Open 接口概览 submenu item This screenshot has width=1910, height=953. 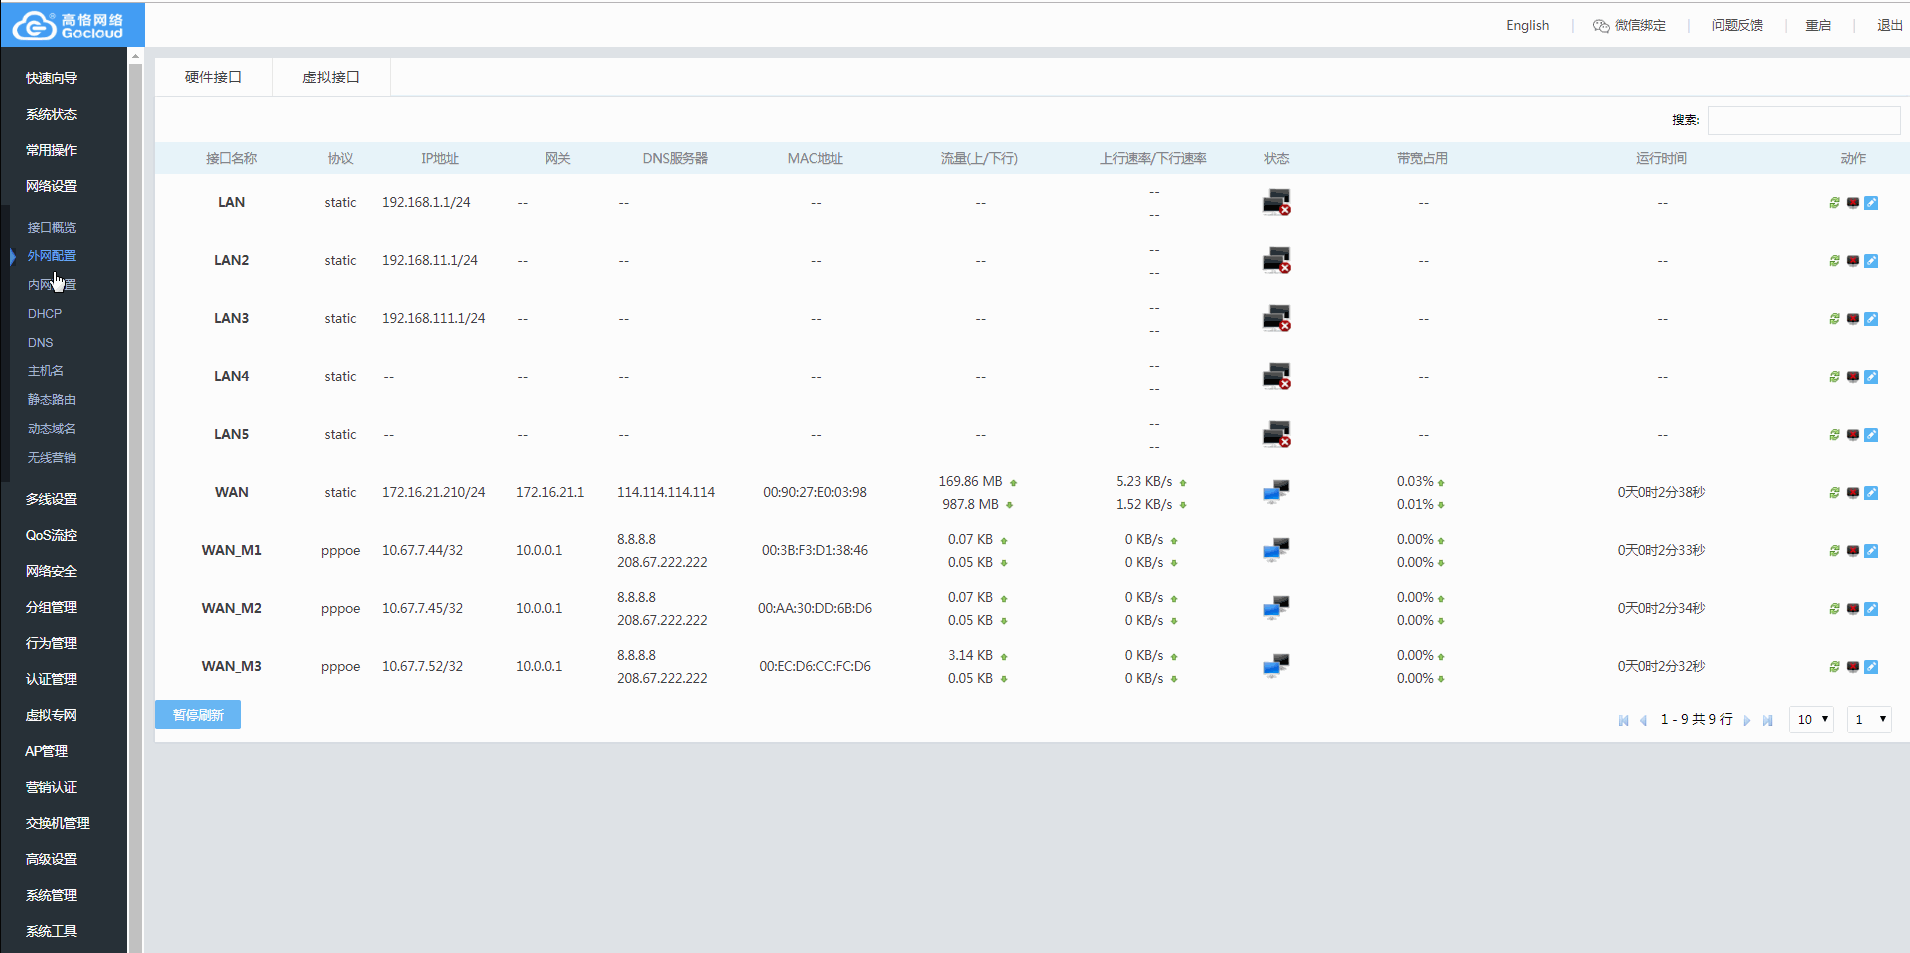[52, 228]
